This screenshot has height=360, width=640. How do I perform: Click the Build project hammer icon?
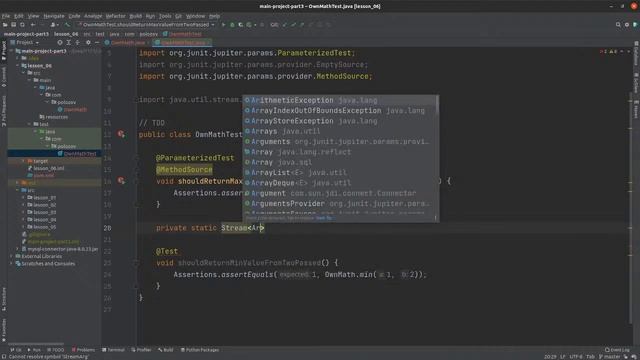[67, 25]
